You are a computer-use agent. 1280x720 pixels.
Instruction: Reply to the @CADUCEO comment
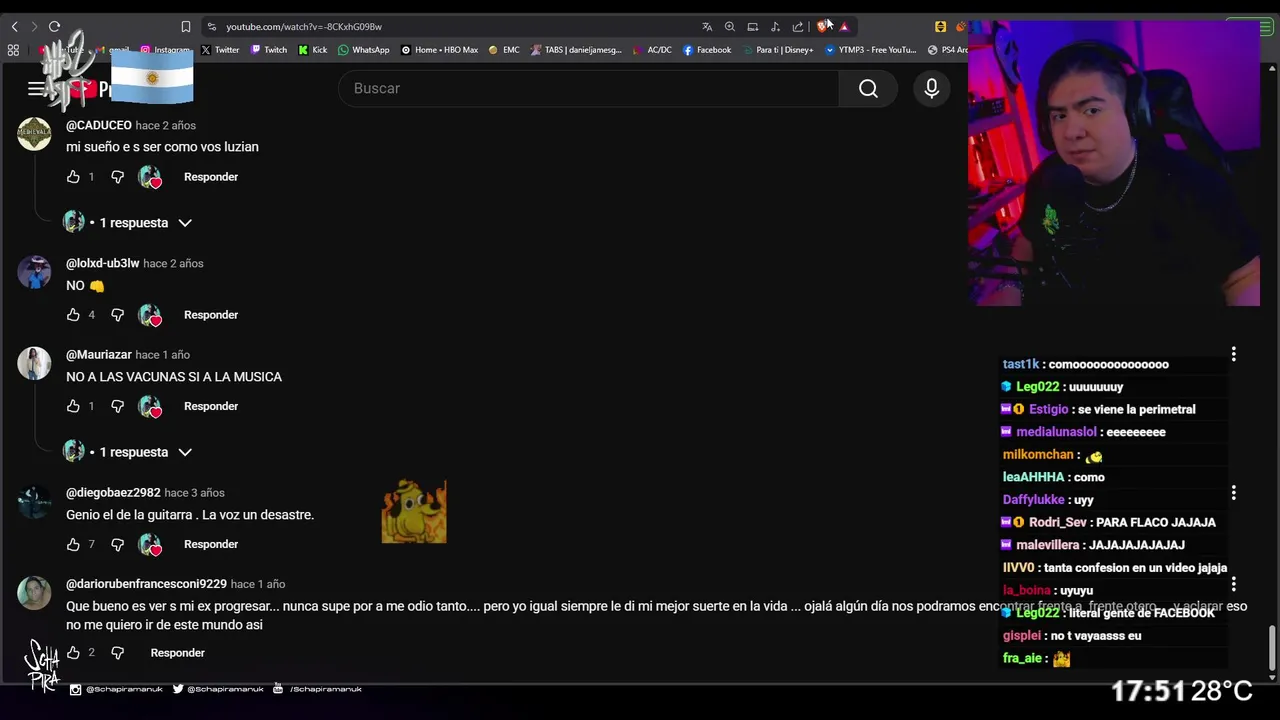[211, 177]
